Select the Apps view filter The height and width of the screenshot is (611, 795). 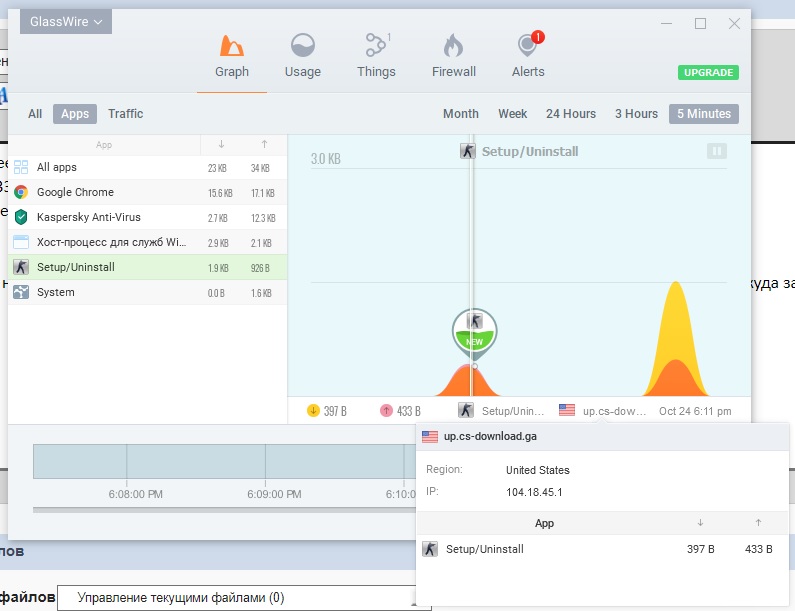[75, 114]
